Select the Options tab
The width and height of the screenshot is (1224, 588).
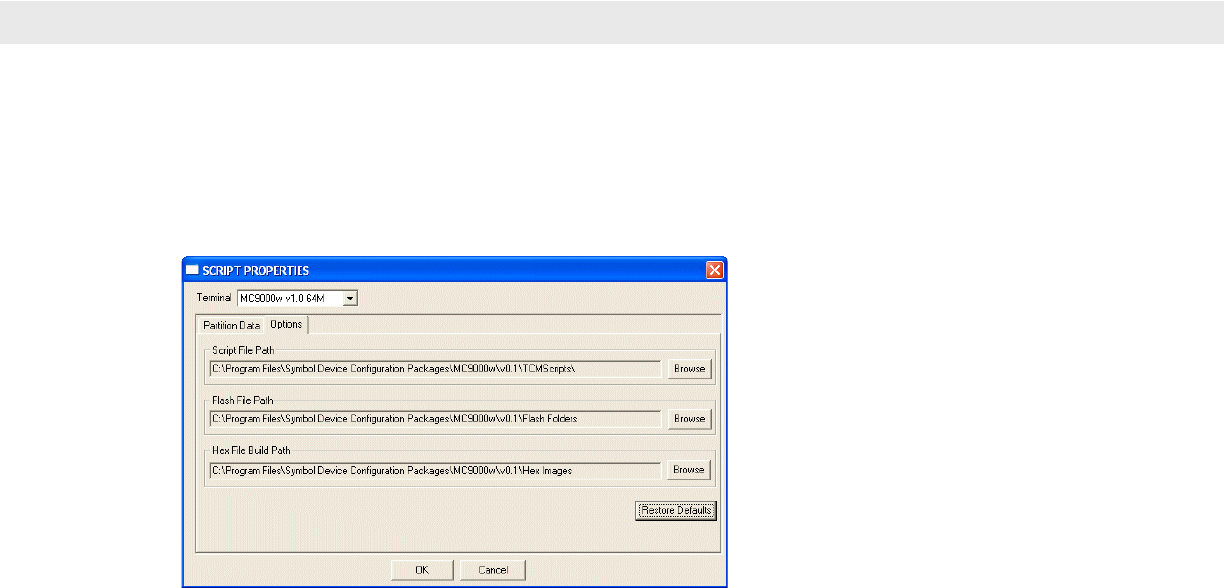pos(286,324)
